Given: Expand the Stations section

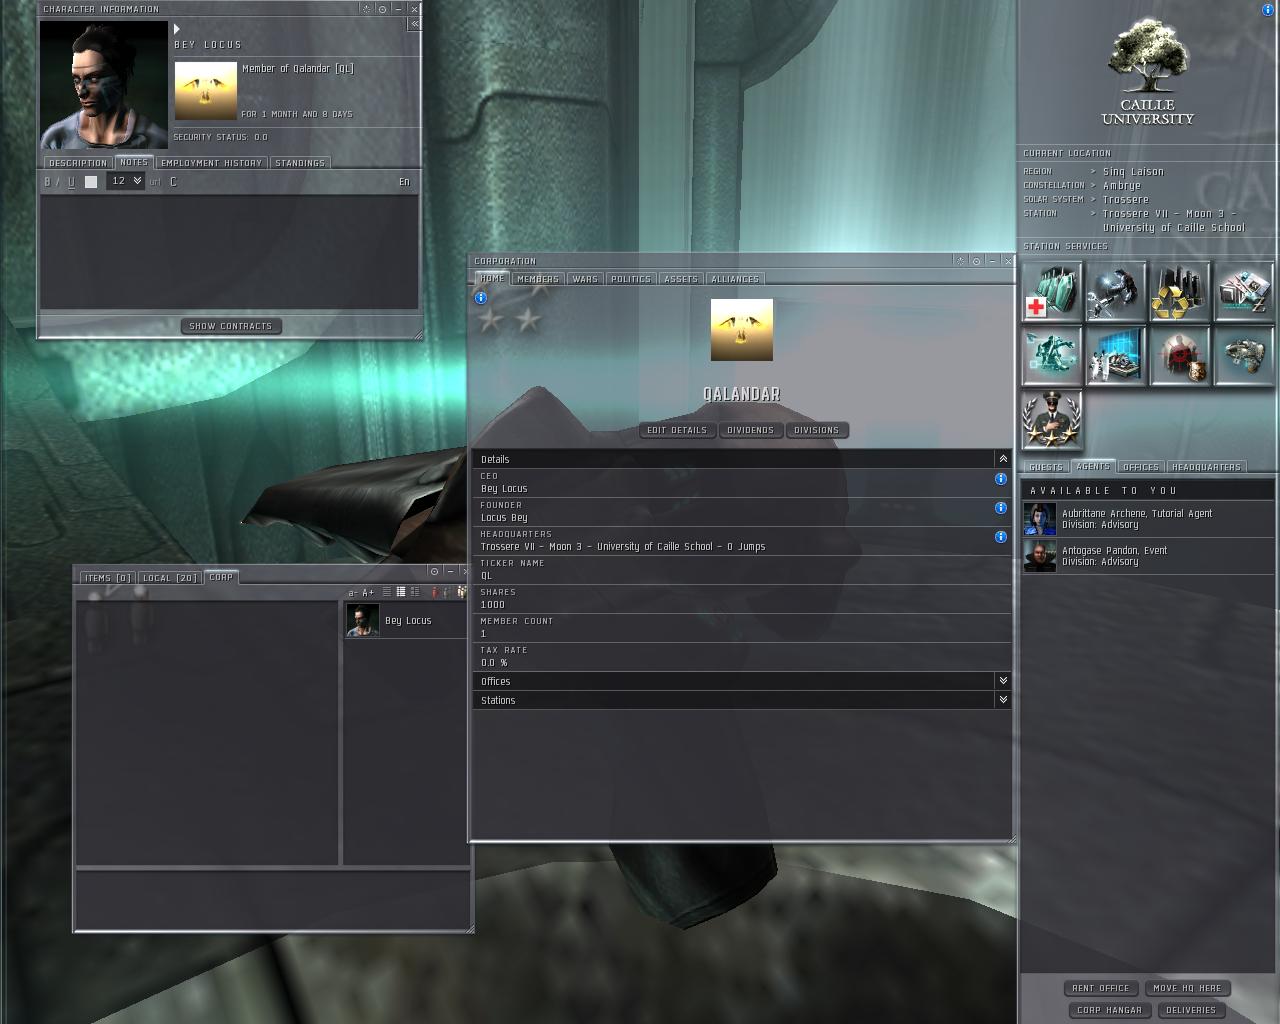Looking at the screenshot, I should pos(1003,700).
